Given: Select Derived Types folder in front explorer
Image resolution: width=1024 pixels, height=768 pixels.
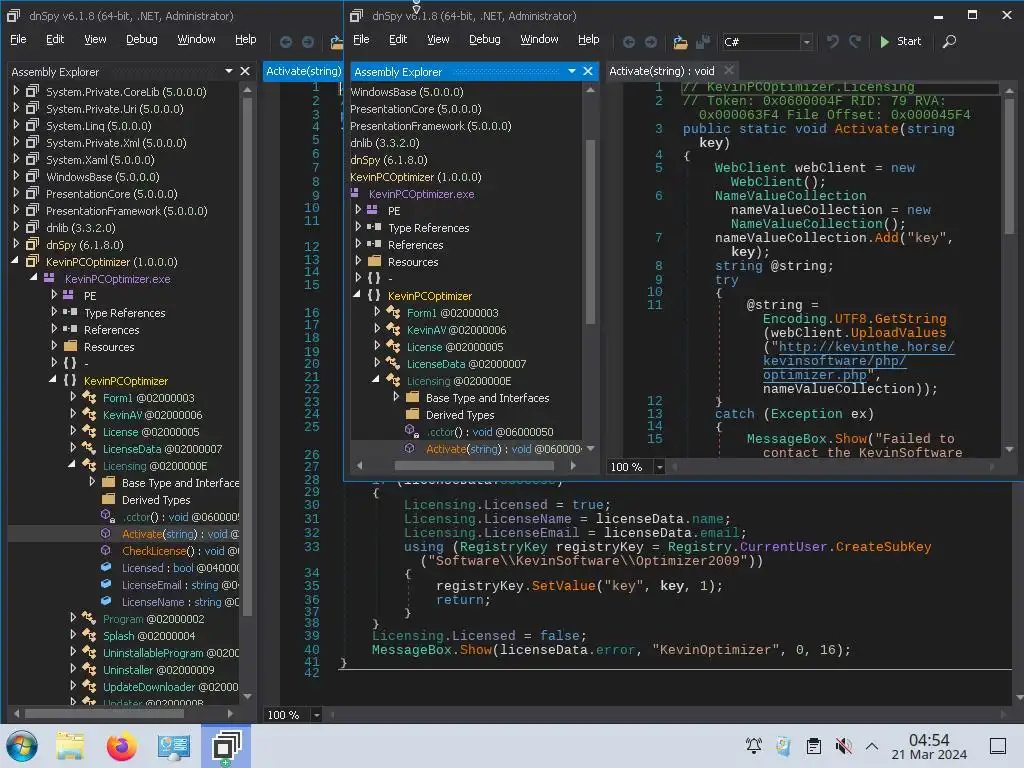Looking at the screenshot, I should (x=460, y=415).
